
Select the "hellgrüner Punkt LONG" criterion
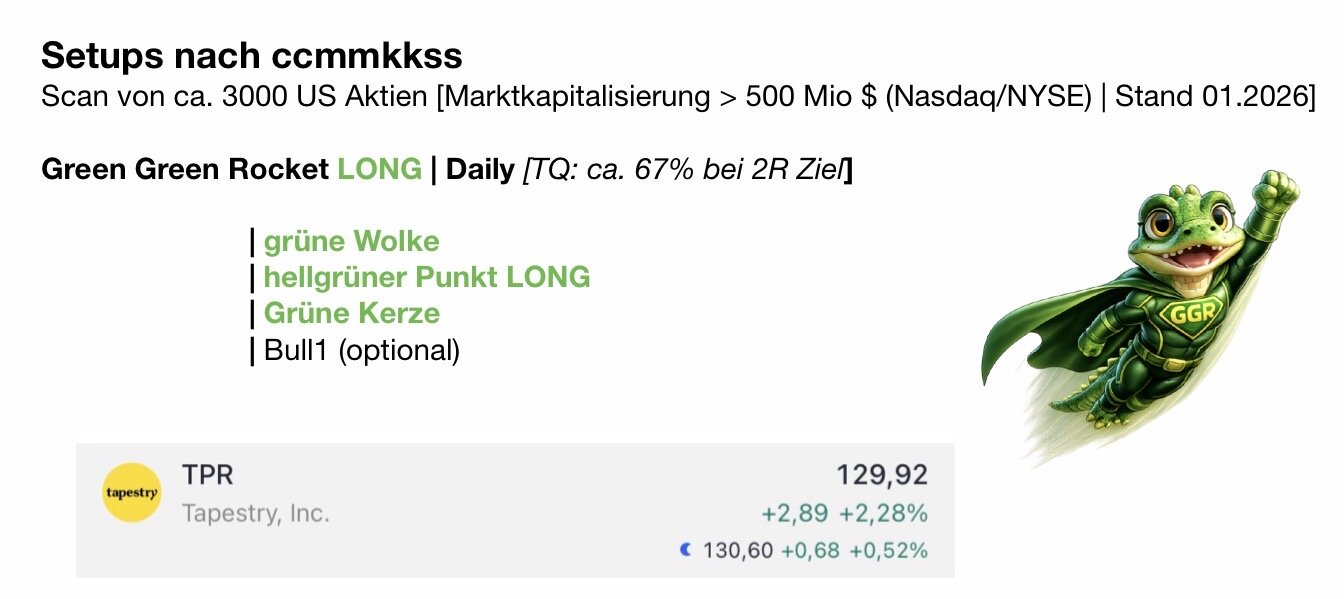[426, 277]
